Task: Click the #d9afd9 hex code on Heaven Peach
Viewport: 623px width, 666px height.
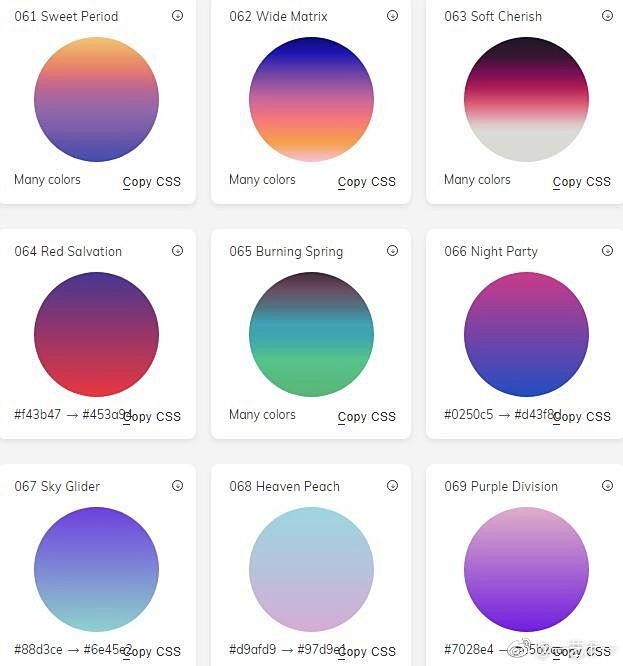Action: click(x=252, y=649)
